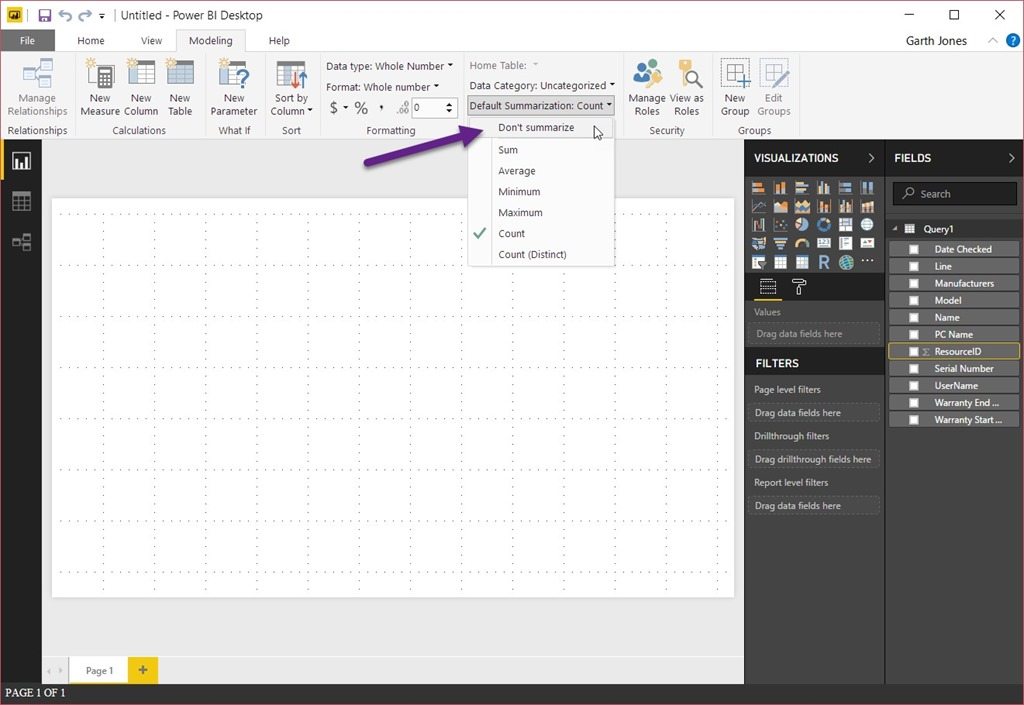This screenshot has width=1024, height=705.
Task: Check the Name field
Action: 914,317
